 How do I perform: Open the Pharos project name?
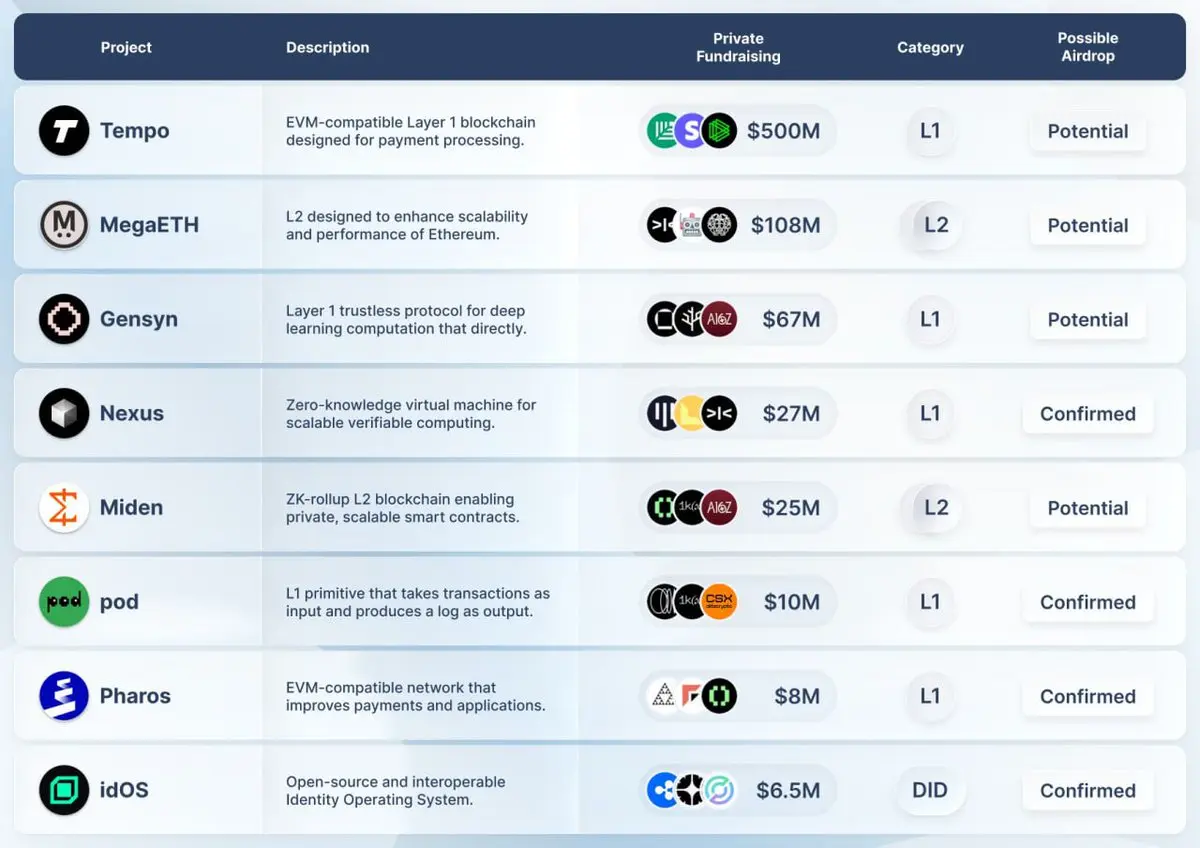click(x=135, y=696)
